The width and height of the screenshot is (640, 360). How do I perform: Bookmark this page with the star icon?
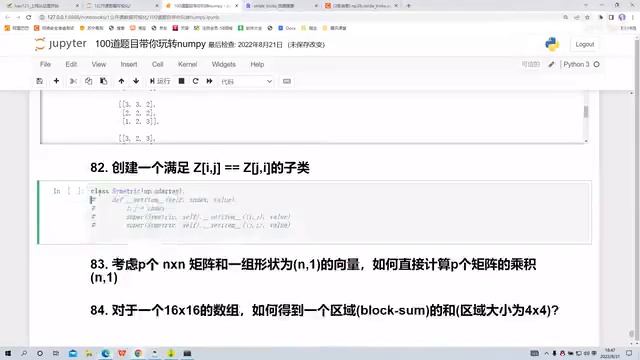(x=587, y=17)
